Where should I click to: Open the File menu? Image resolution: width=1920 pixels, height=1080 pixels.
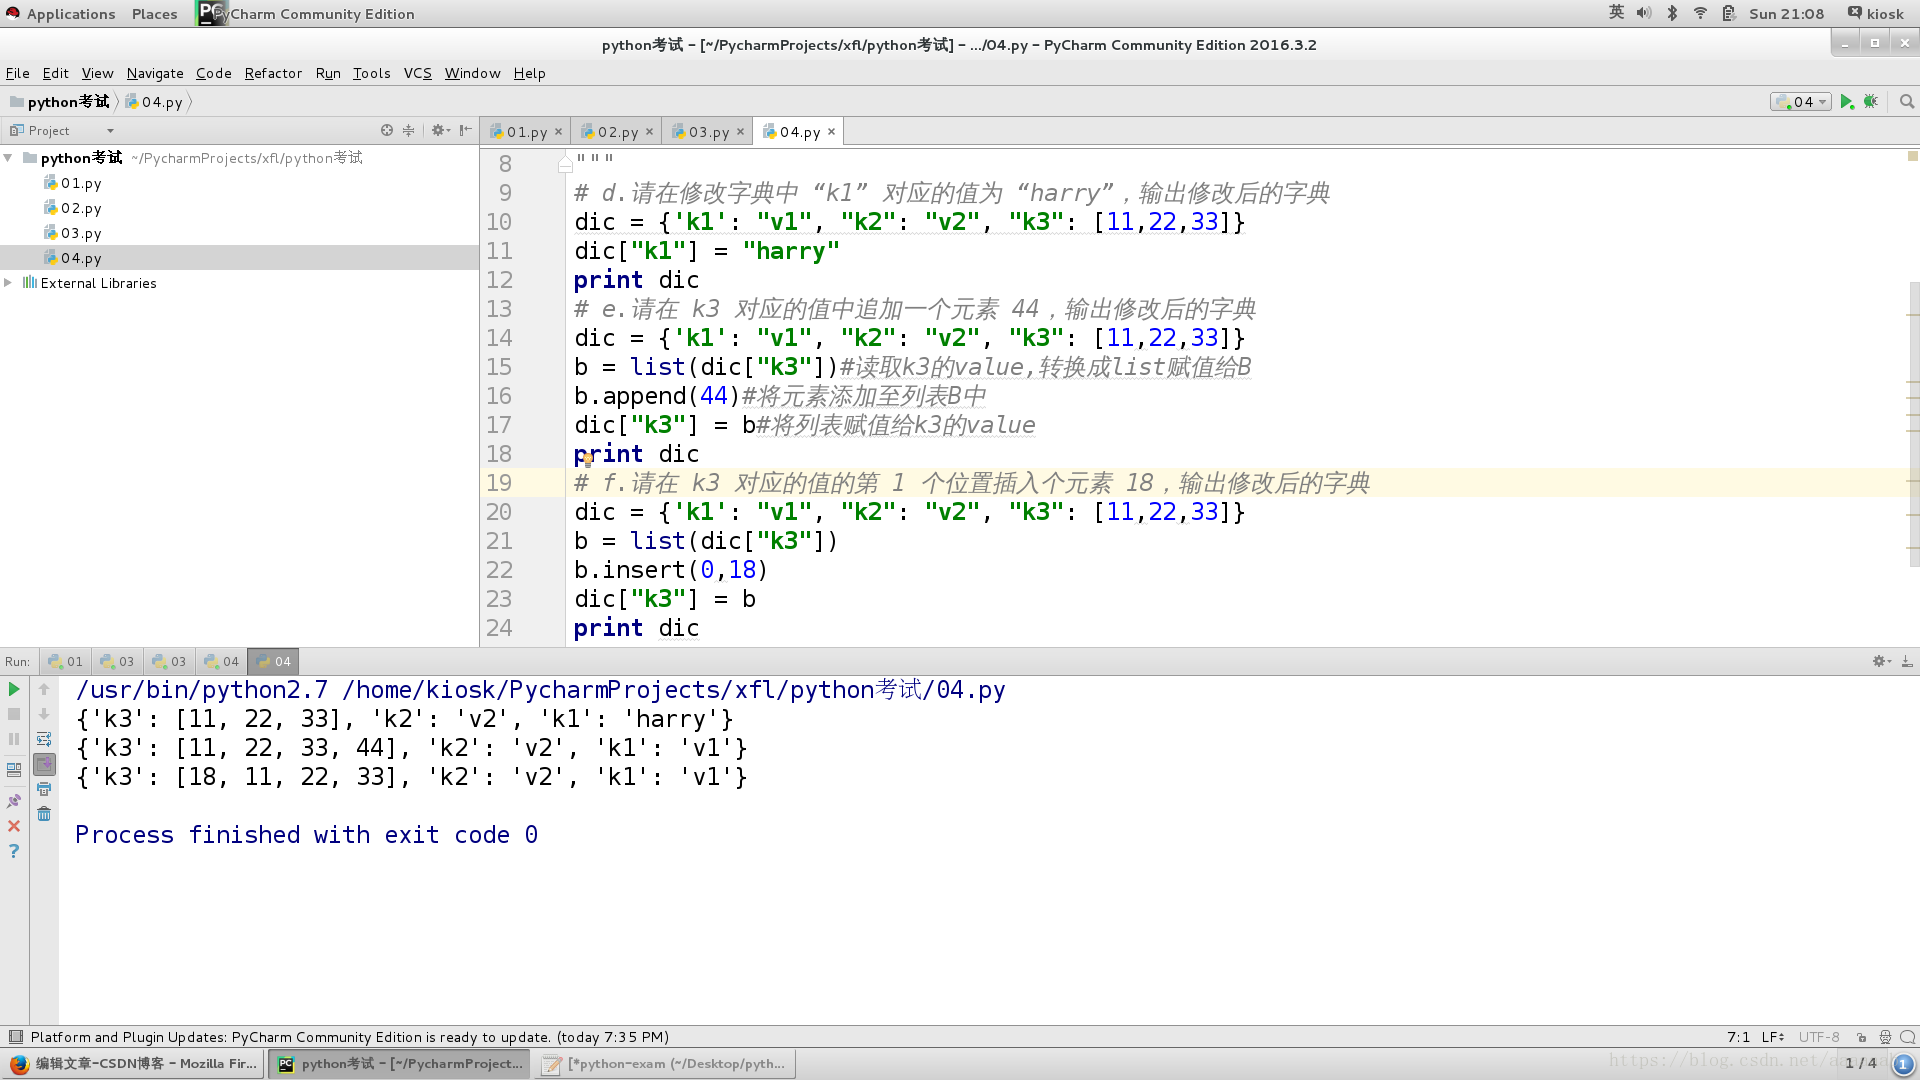pos(17,73)
